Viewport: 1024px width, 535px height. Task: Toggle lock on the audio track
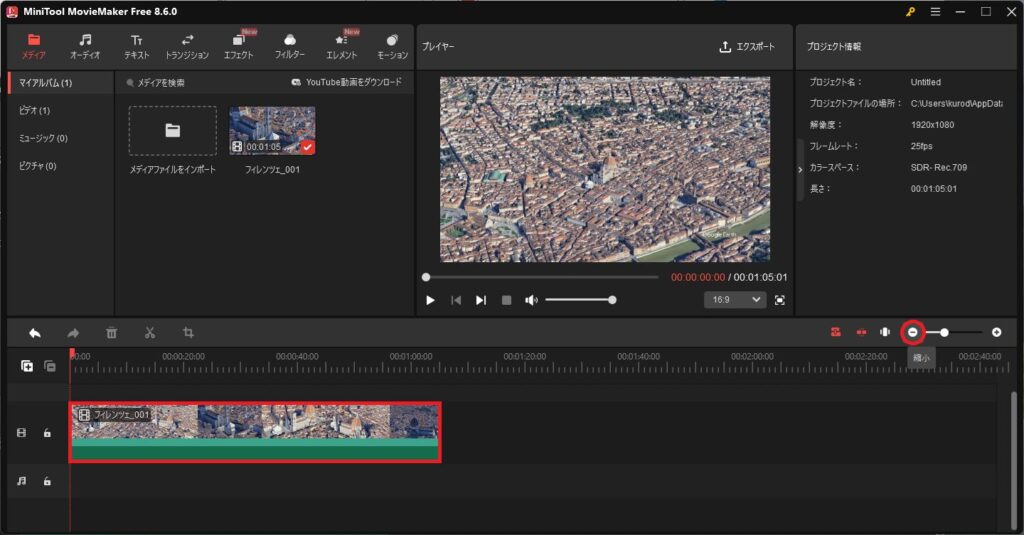47,481
